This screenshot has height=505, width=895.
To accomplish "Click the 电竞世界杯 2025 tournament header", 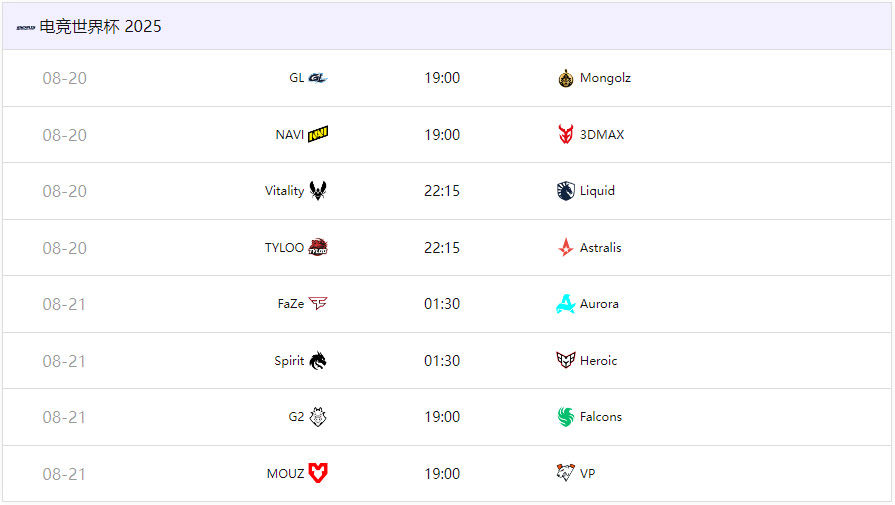I will pyautogui.click(x=100, y=27).
